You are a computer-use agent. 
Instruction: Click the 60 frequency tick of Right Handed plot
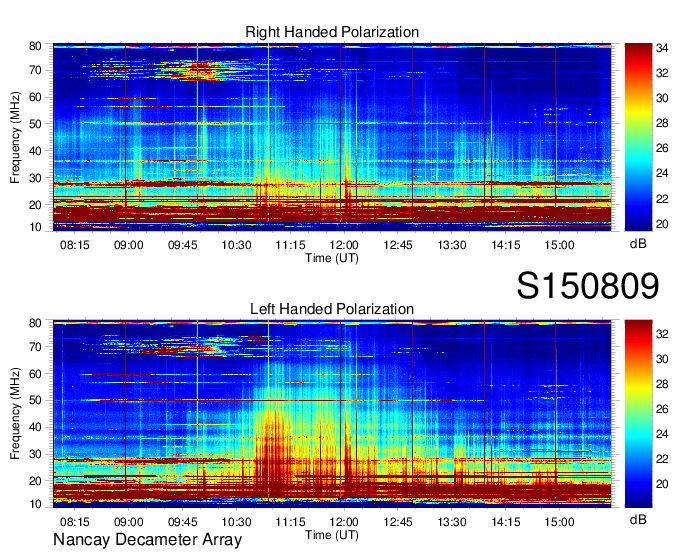coord(35,97)
